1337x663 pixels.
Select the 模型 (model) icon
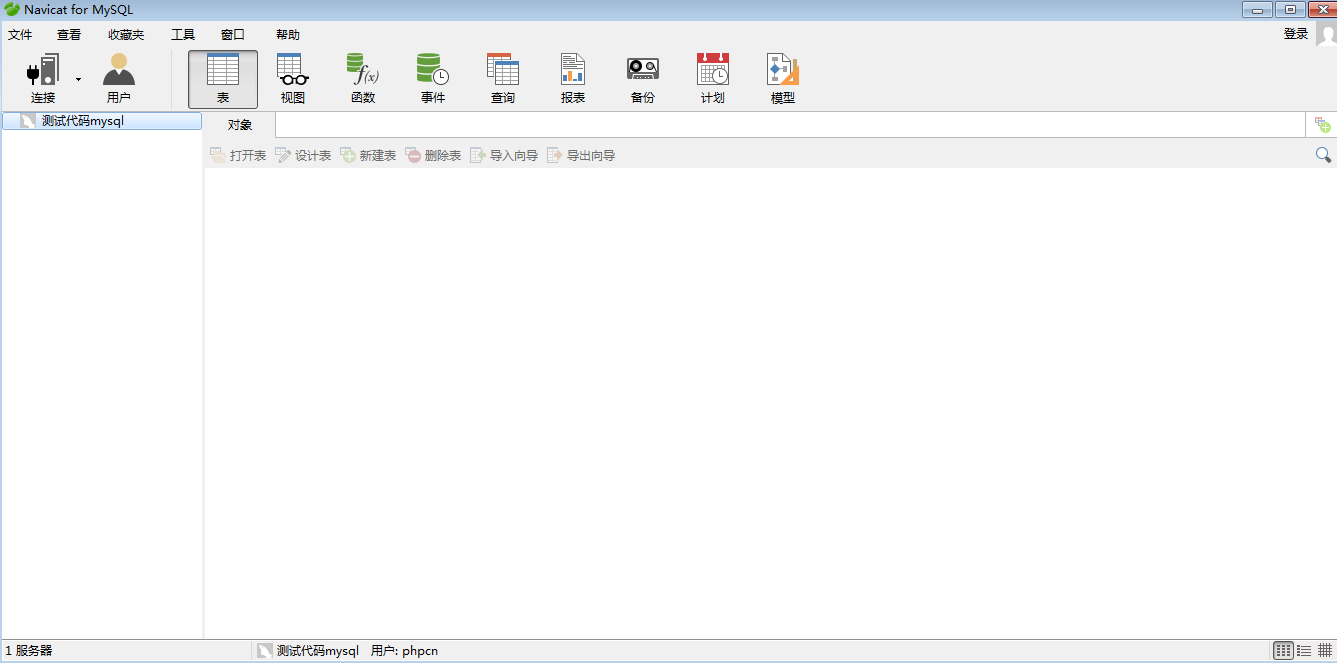(782, 77)
